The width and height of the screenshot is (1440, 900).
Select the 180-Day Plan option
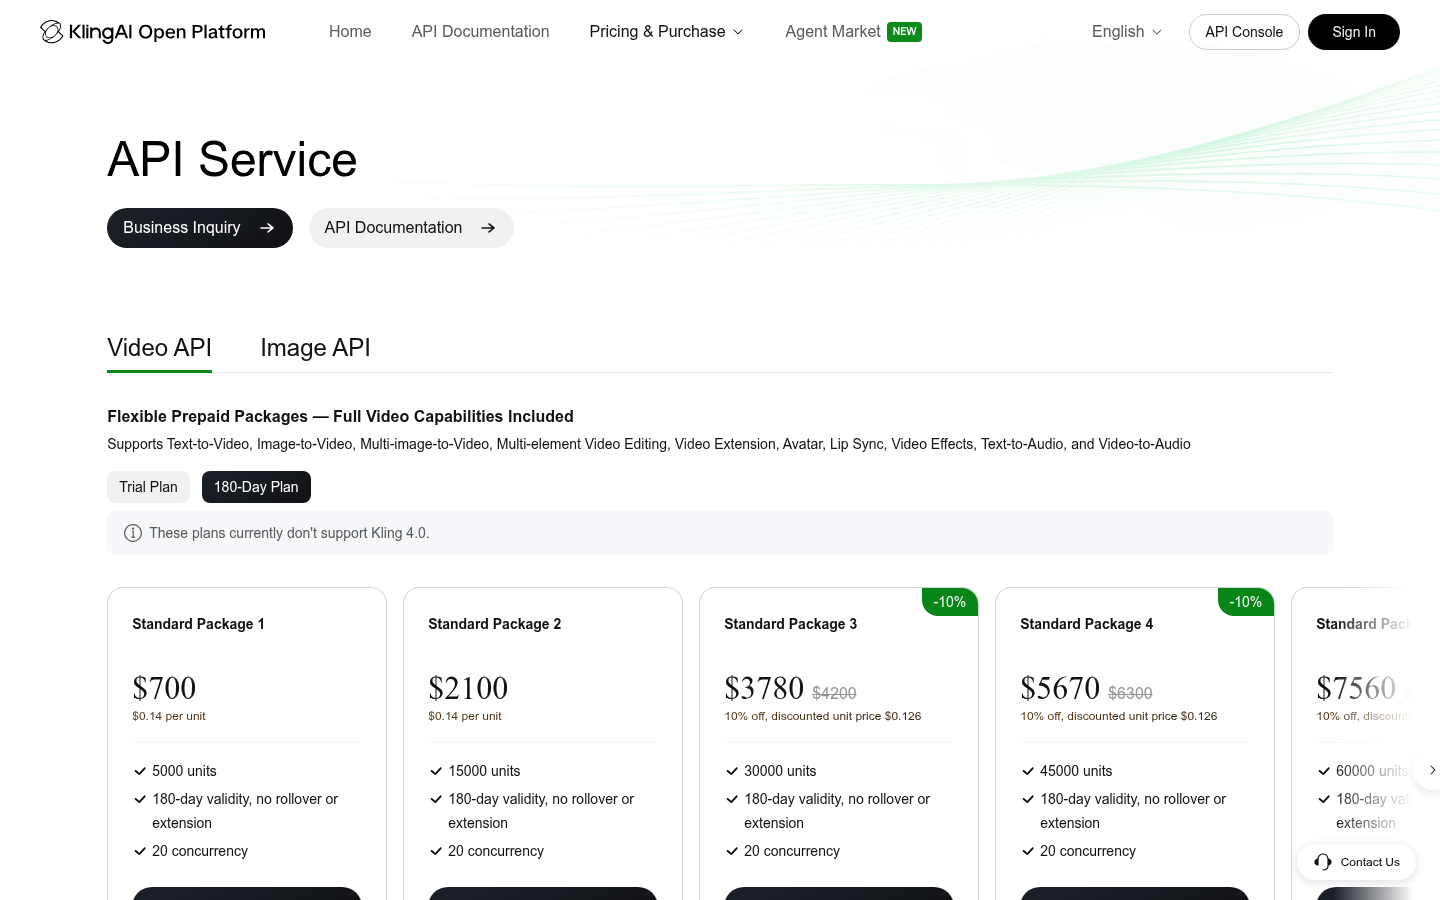(x=256, y=487)
